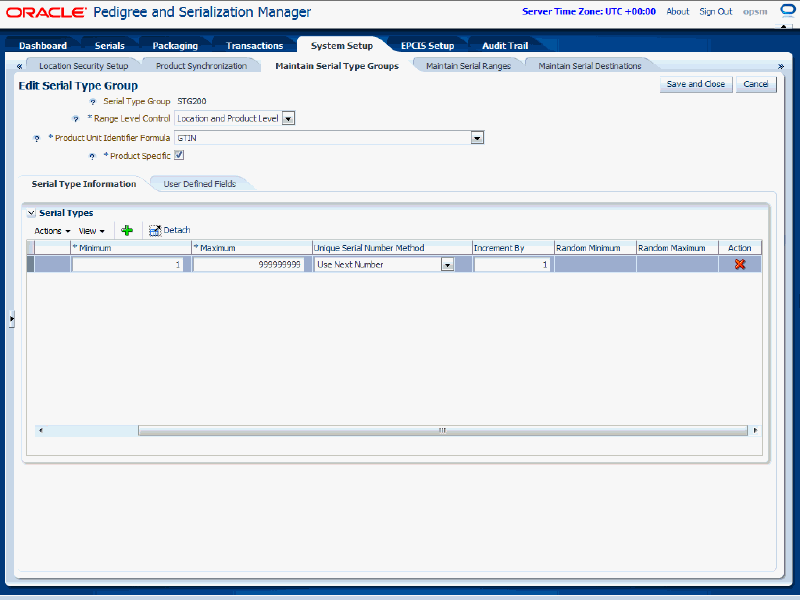The image size is (800, 600).
Task: Open the Actions menu dropdown
Action: 52,231
